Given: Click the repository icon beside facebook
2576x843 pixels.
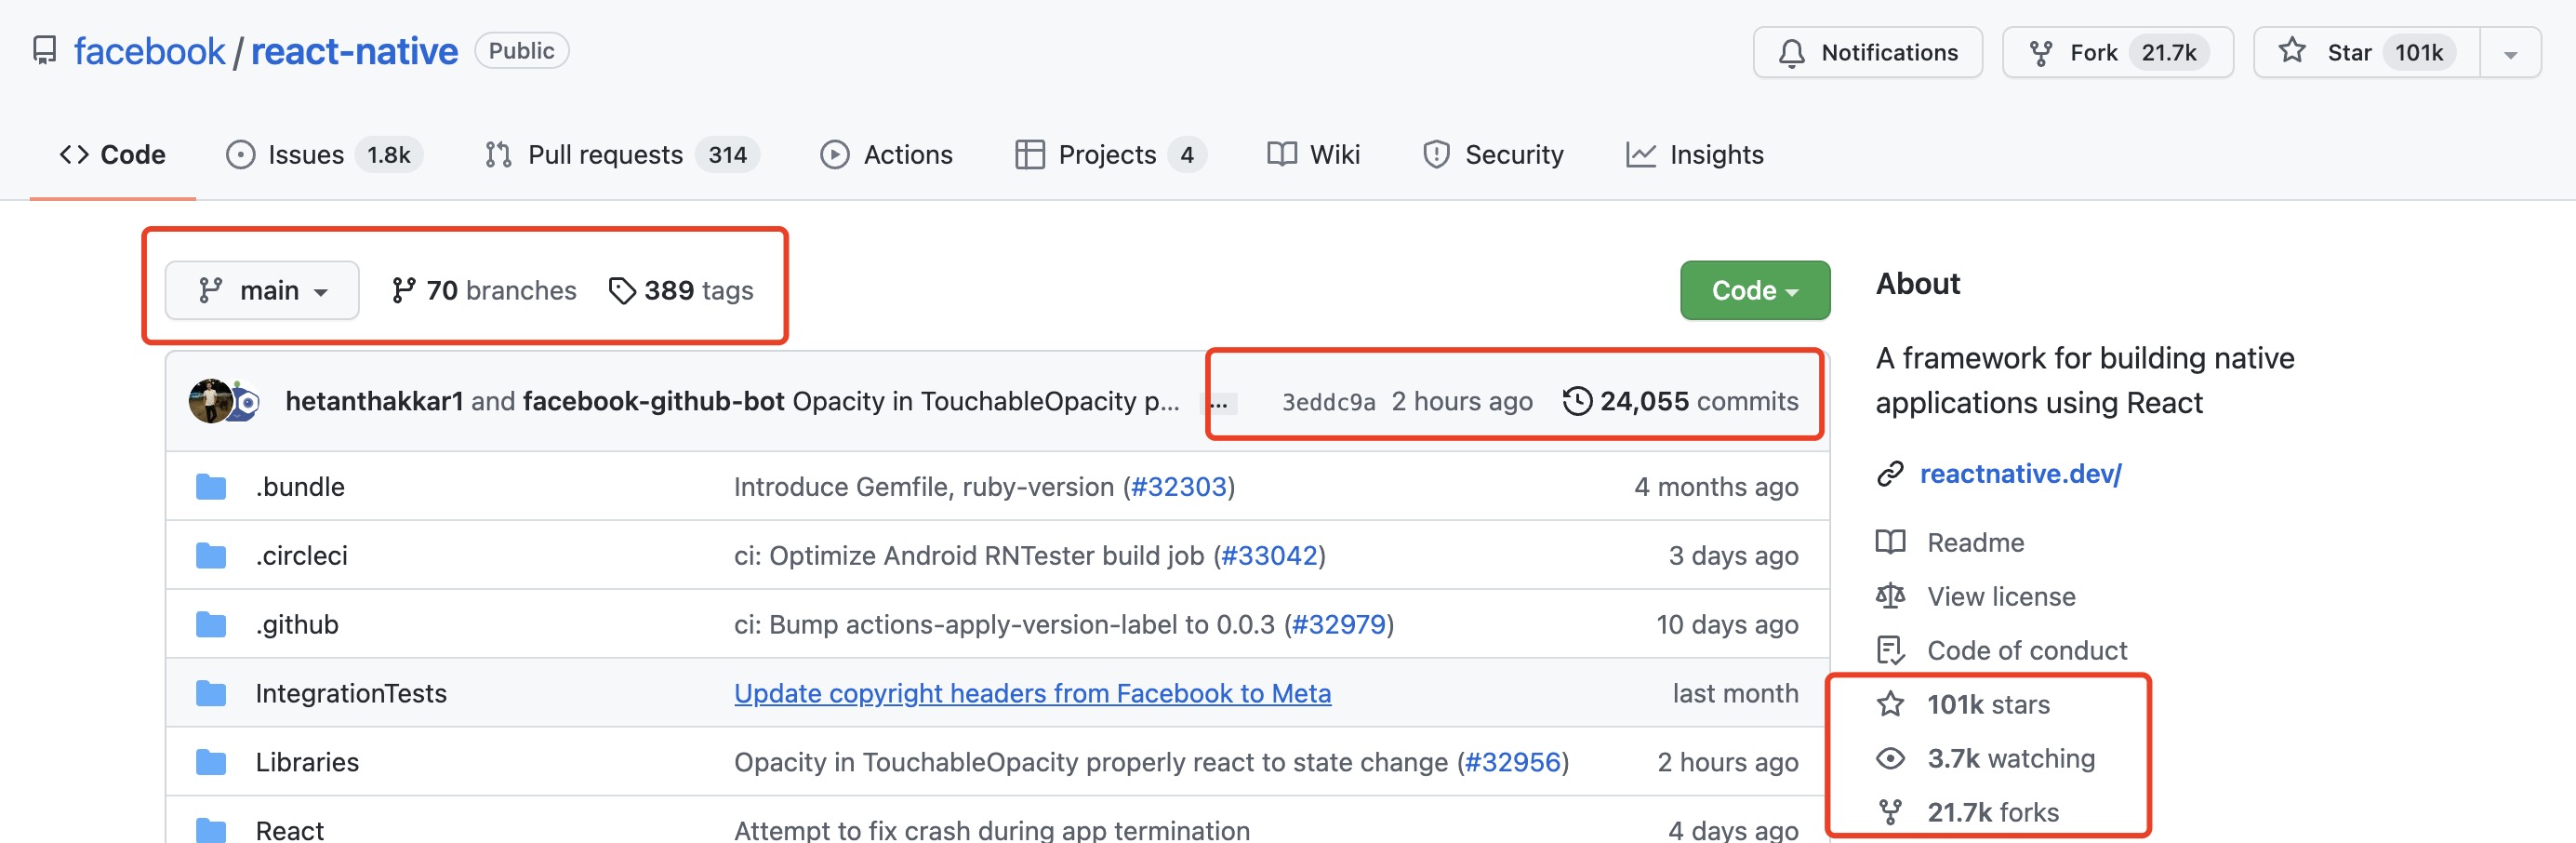Looking at the screenshot, I should 44,51.
